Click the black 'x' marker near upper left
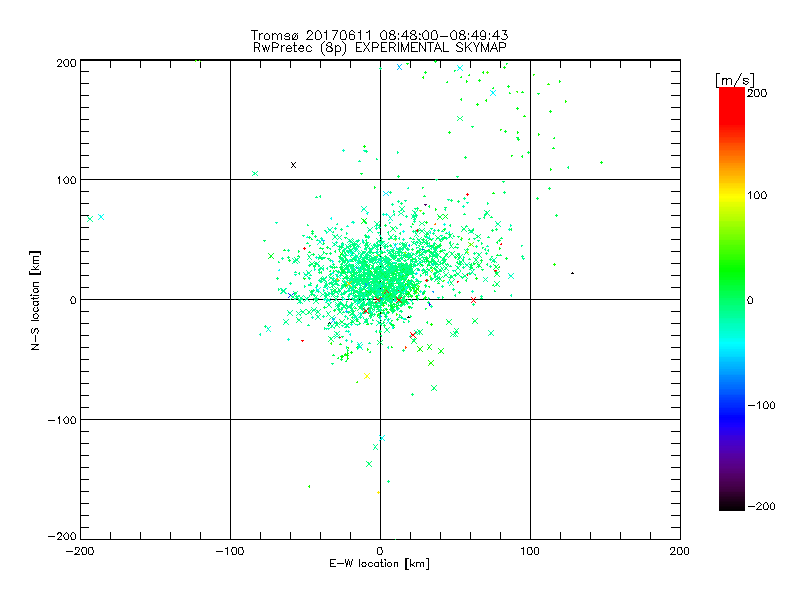Screen dimensions: 800x600 293,165
